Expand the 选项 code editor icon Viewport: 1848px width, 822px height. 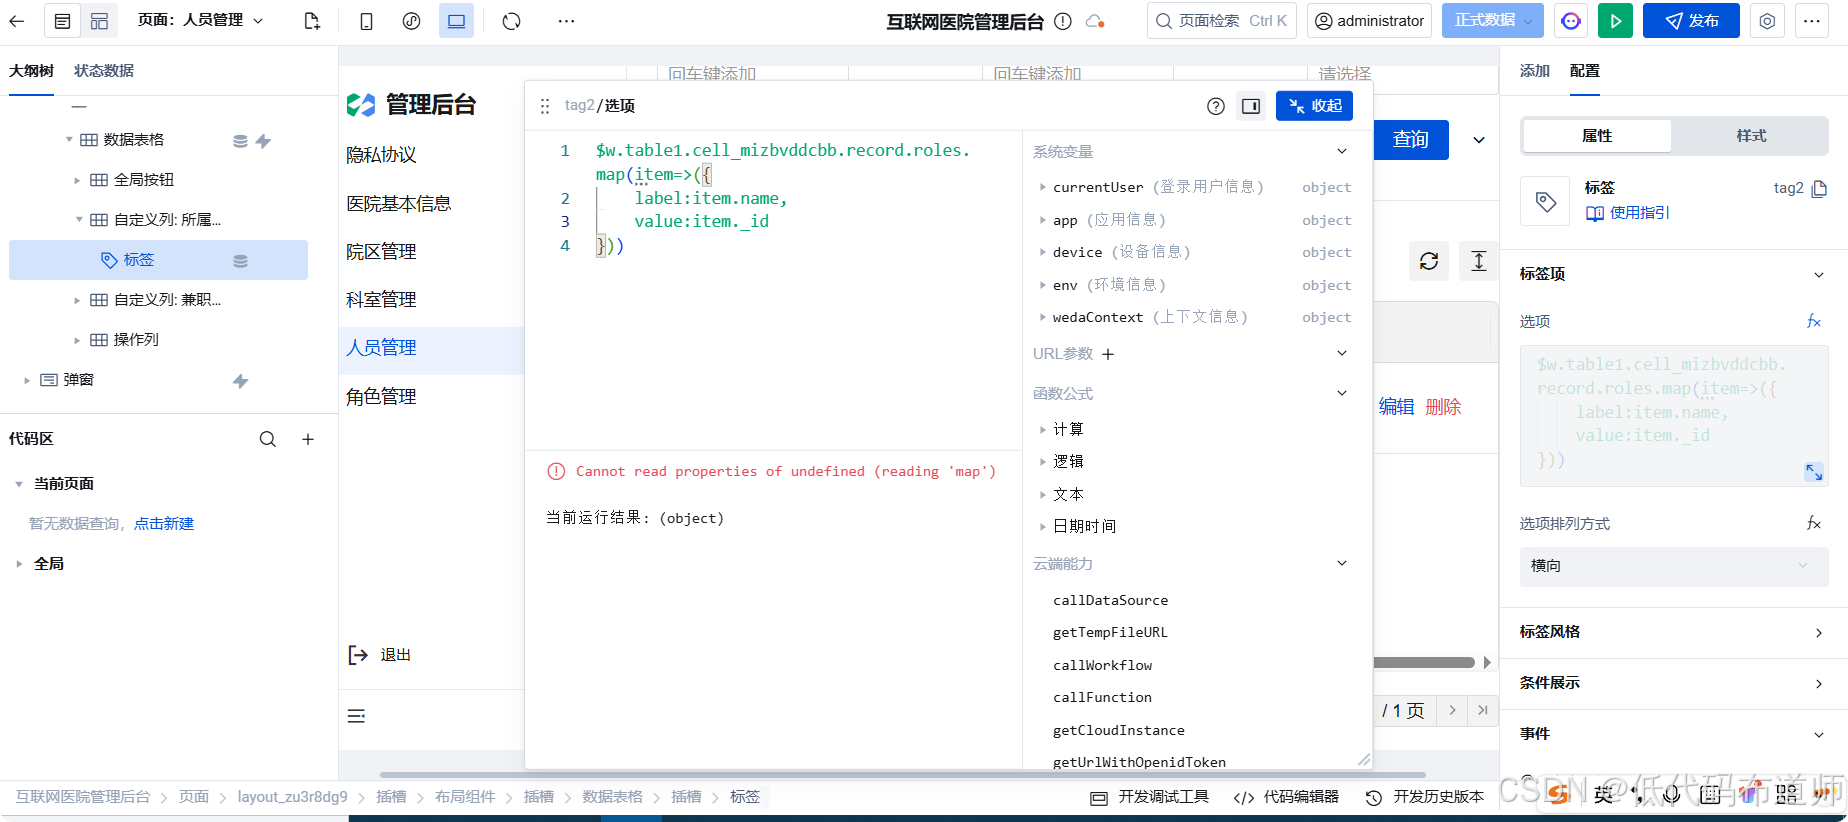pyautogui.click(x=1814, y=472)
